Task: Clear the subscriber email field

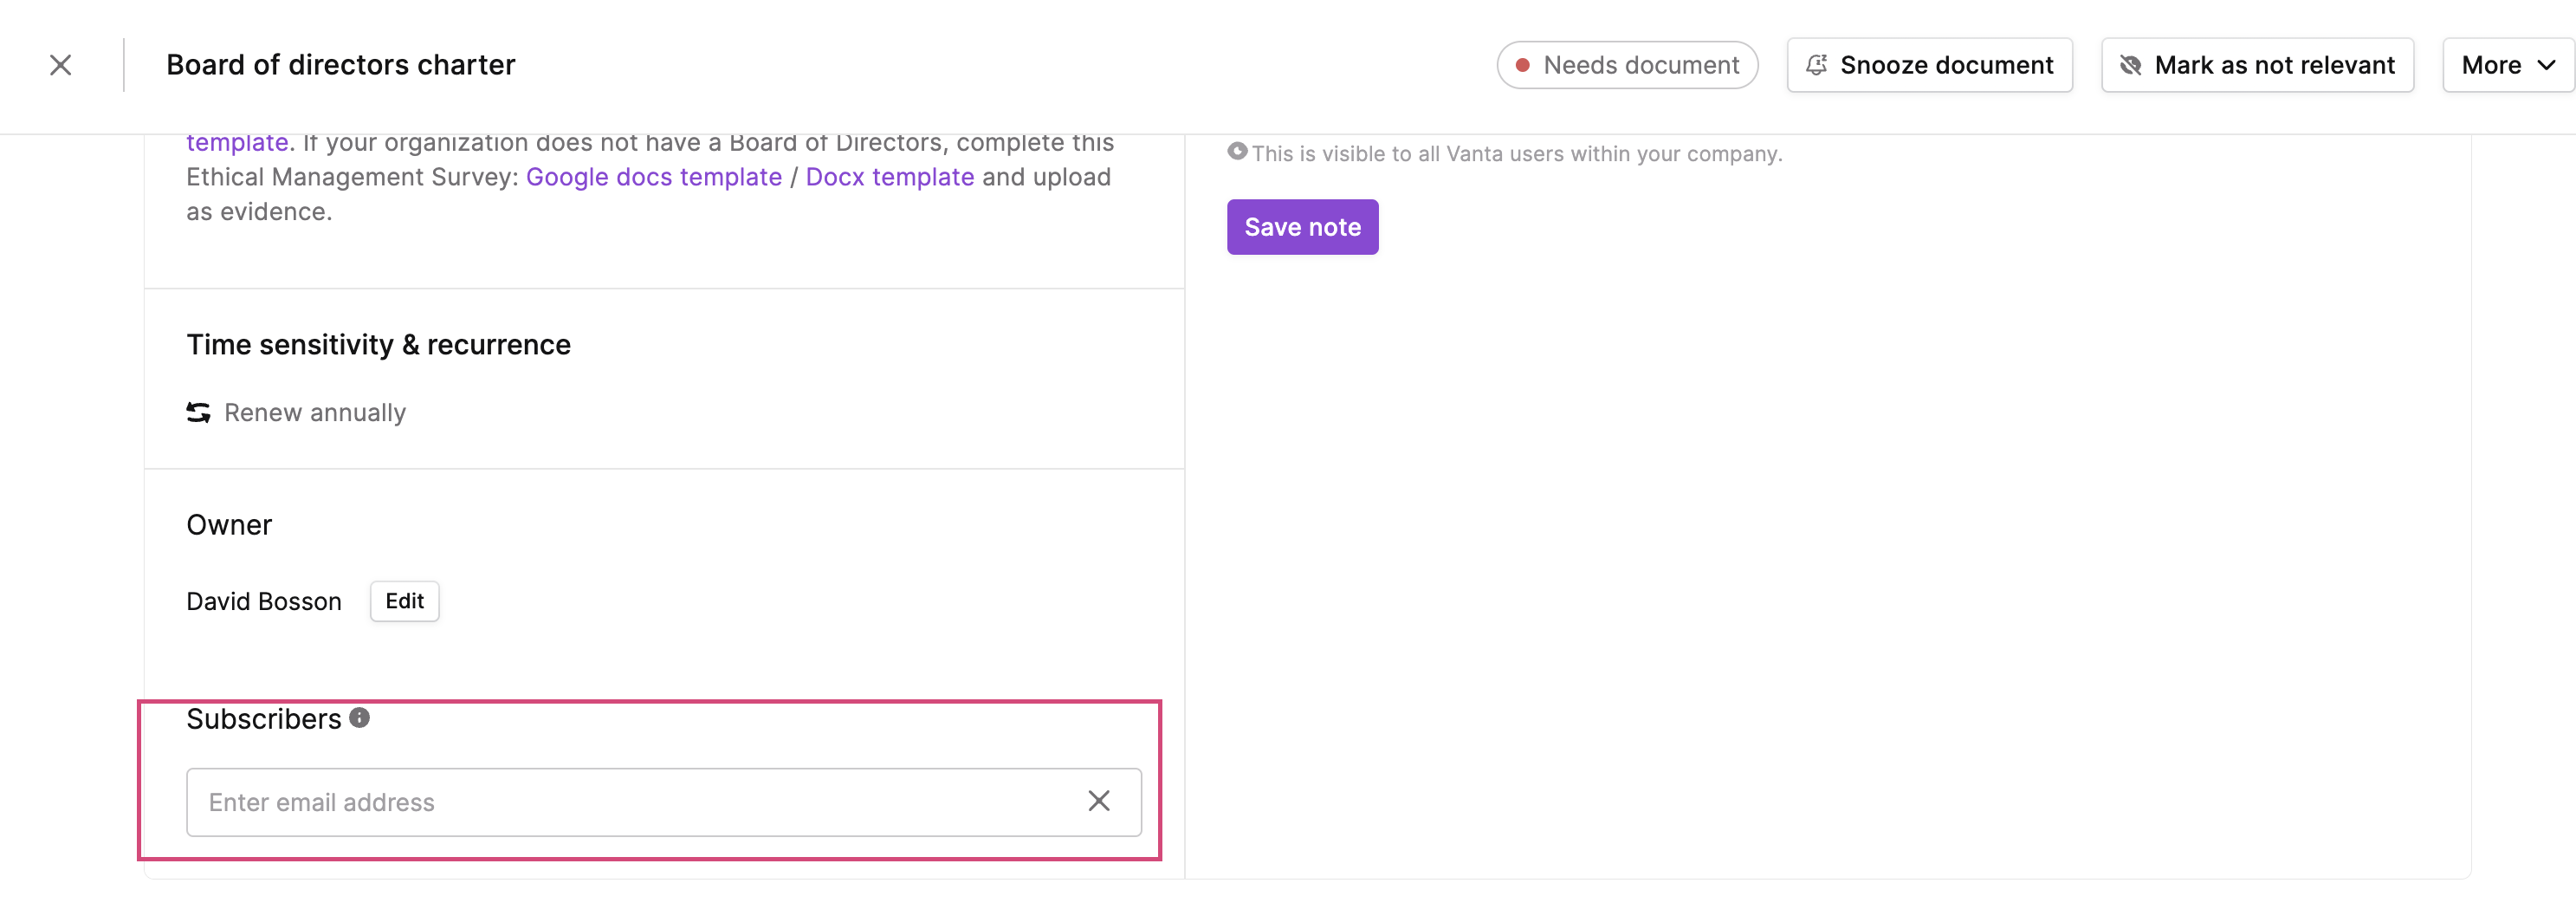Action: pos(1098,801)
